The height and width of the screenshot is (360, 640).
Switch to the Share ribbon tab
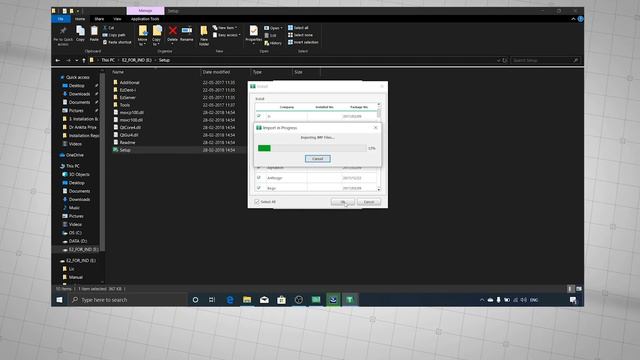[99, 19]
